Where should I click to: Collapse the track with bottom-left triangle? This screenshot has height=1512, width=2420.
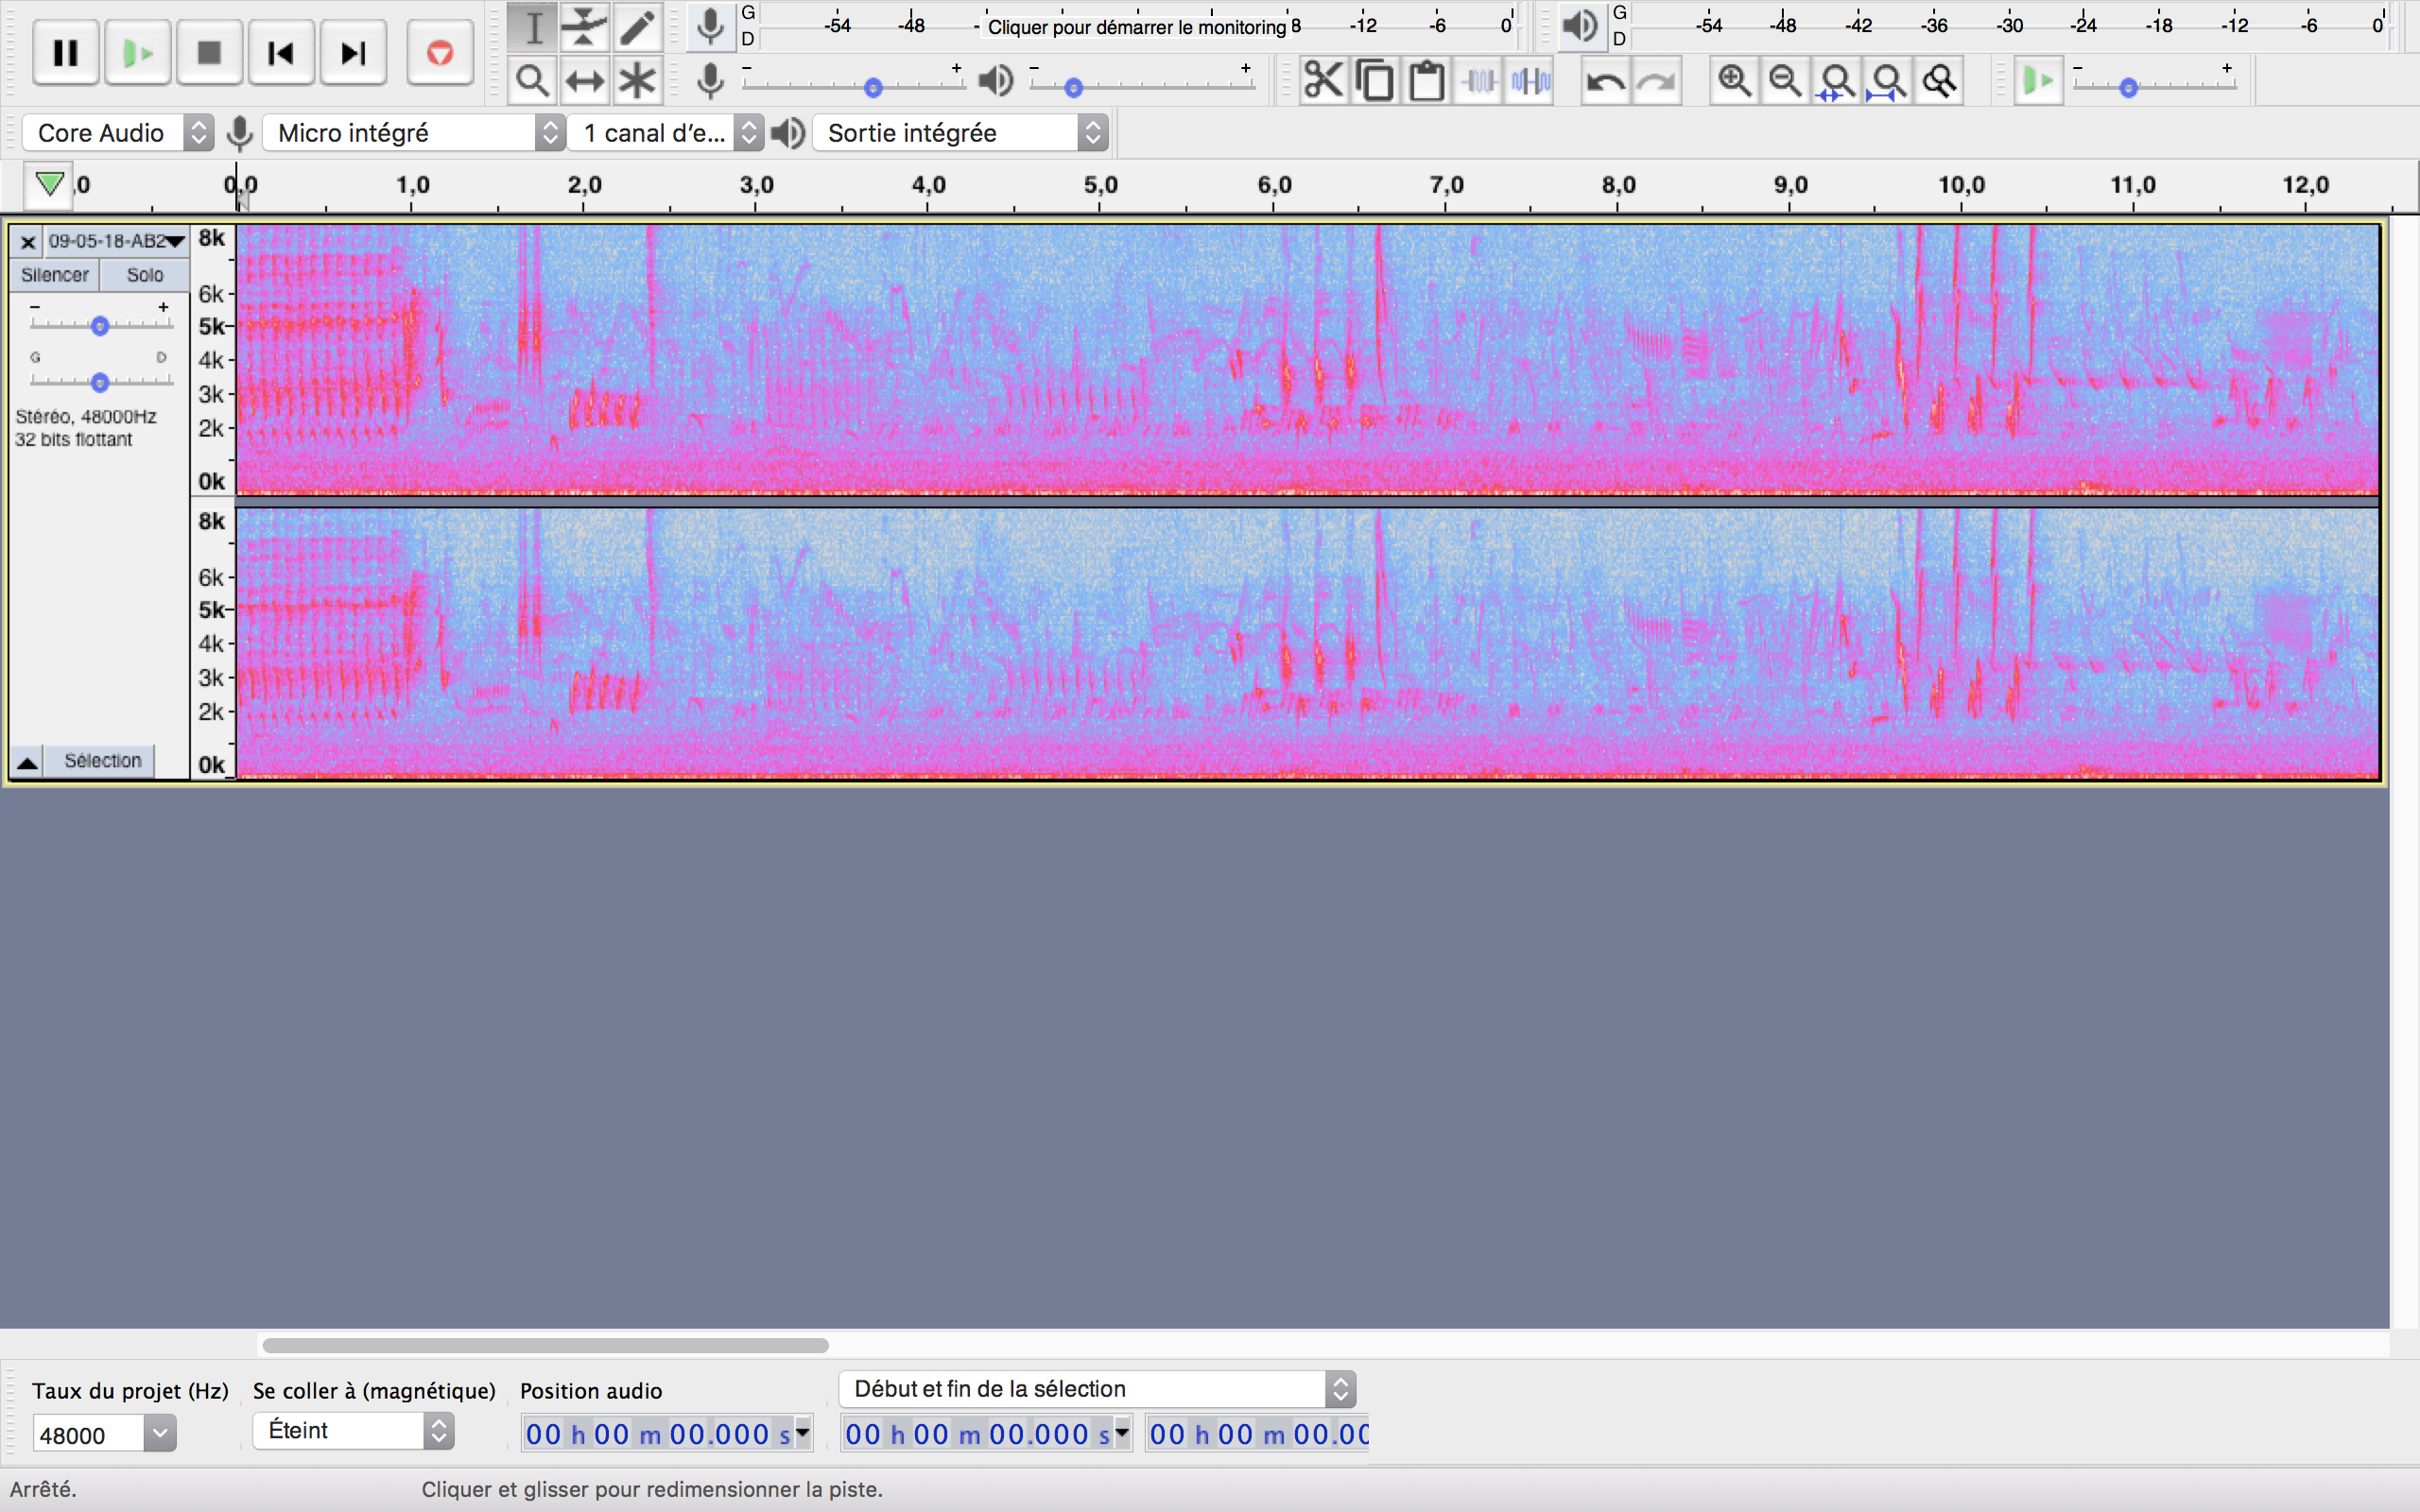pos(27,762)
